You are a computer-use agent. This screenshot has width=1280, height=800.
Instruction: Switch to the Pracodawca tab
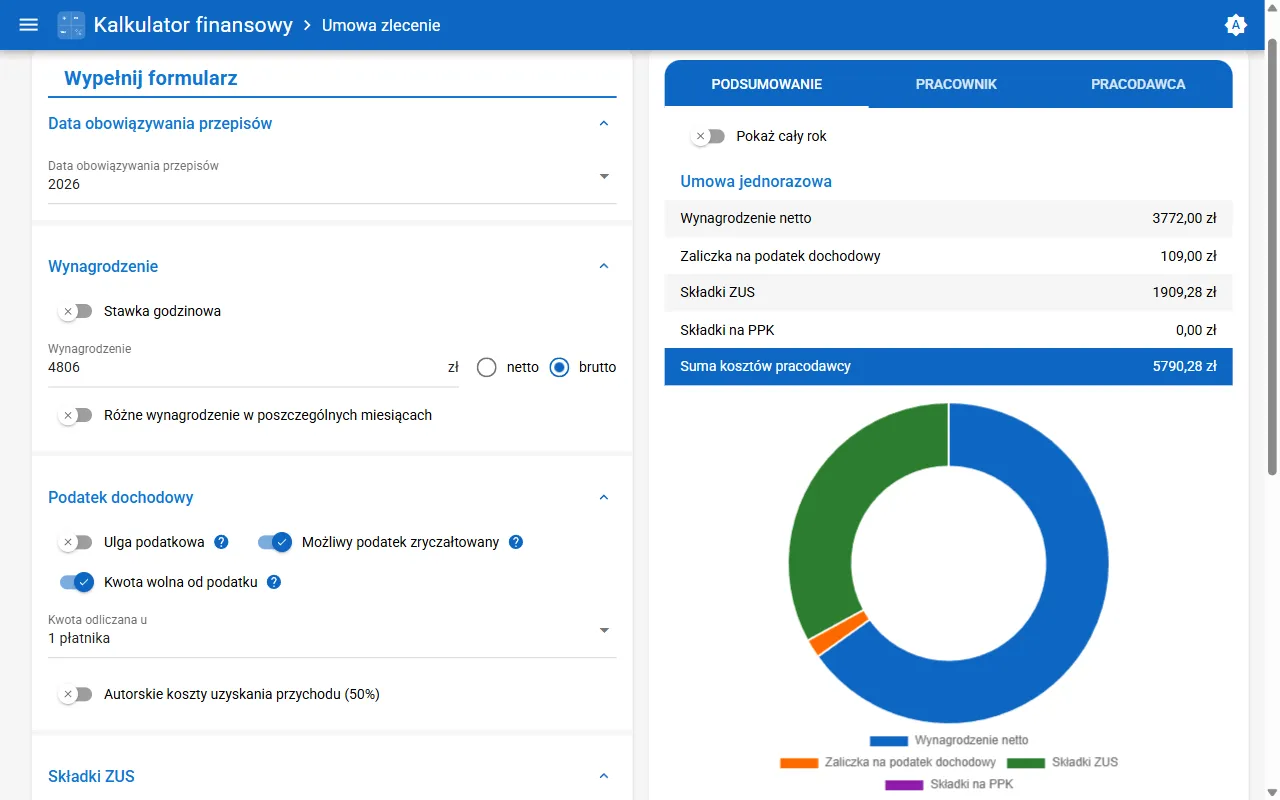1138,84
